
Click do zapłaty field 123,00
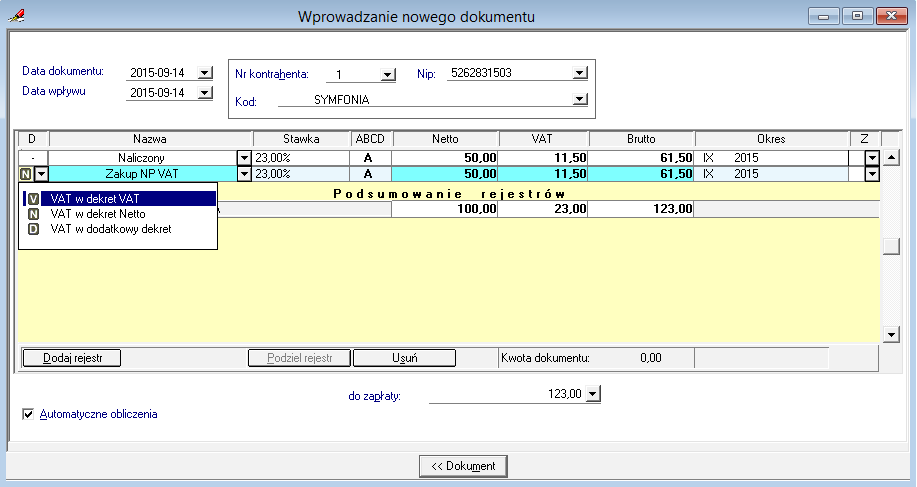pyautogui.click(x=506, y=394)
